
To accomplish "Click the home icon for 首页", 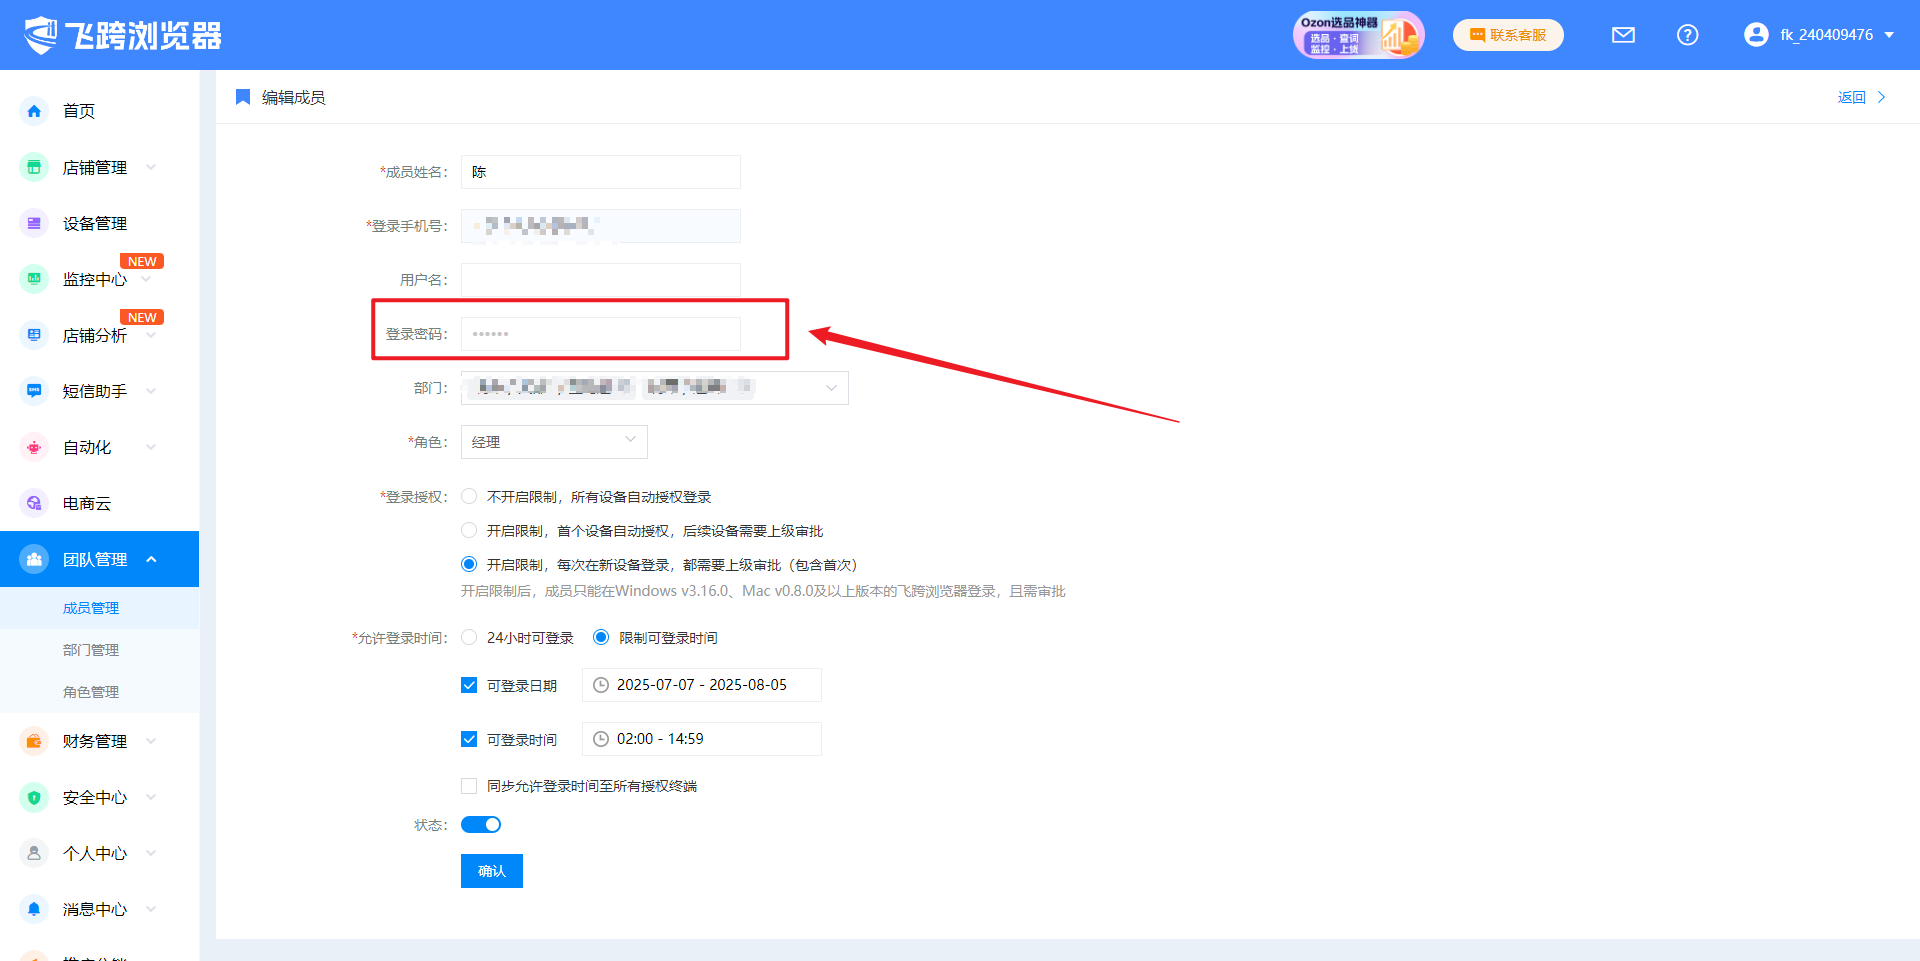I will pos(34,111).
